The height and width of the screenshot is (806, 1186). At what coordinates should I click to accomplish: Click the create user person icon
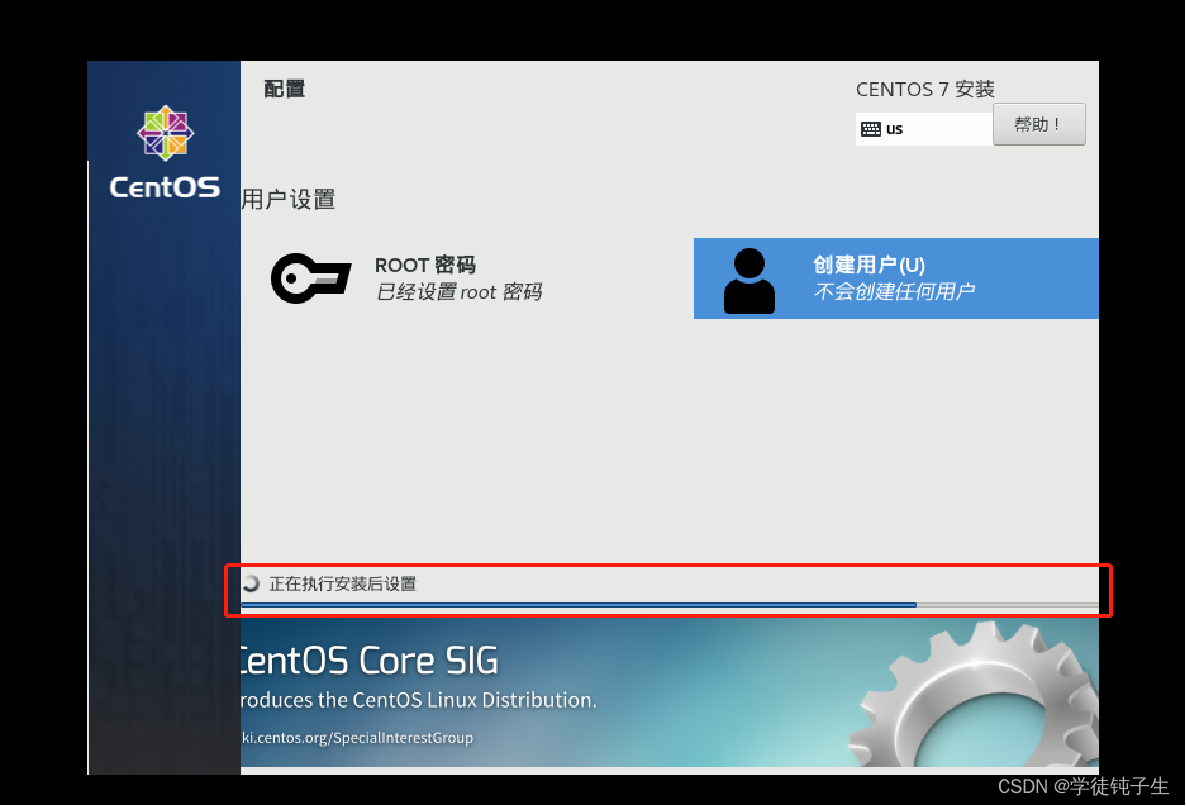pyautogui.click(x=749, y=281)
